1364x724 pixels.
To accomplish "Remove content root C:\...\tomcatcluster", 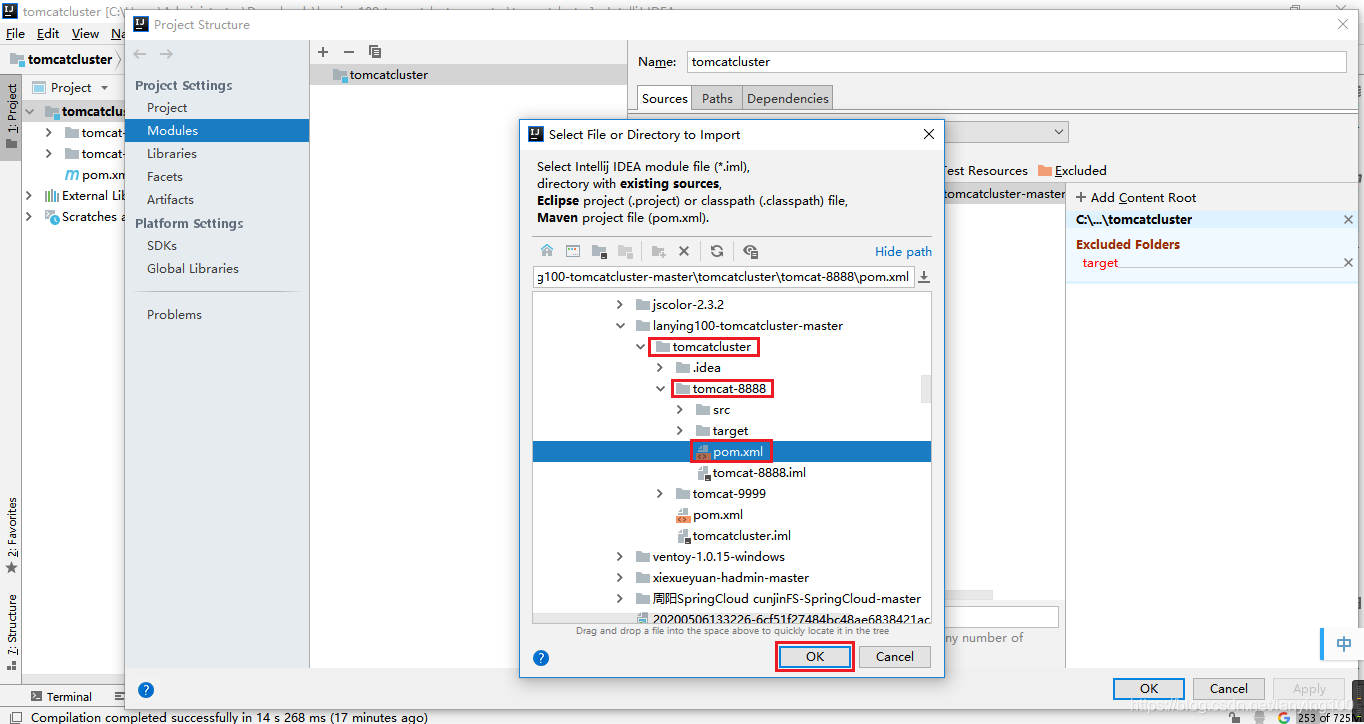I will pos(1348,220).
